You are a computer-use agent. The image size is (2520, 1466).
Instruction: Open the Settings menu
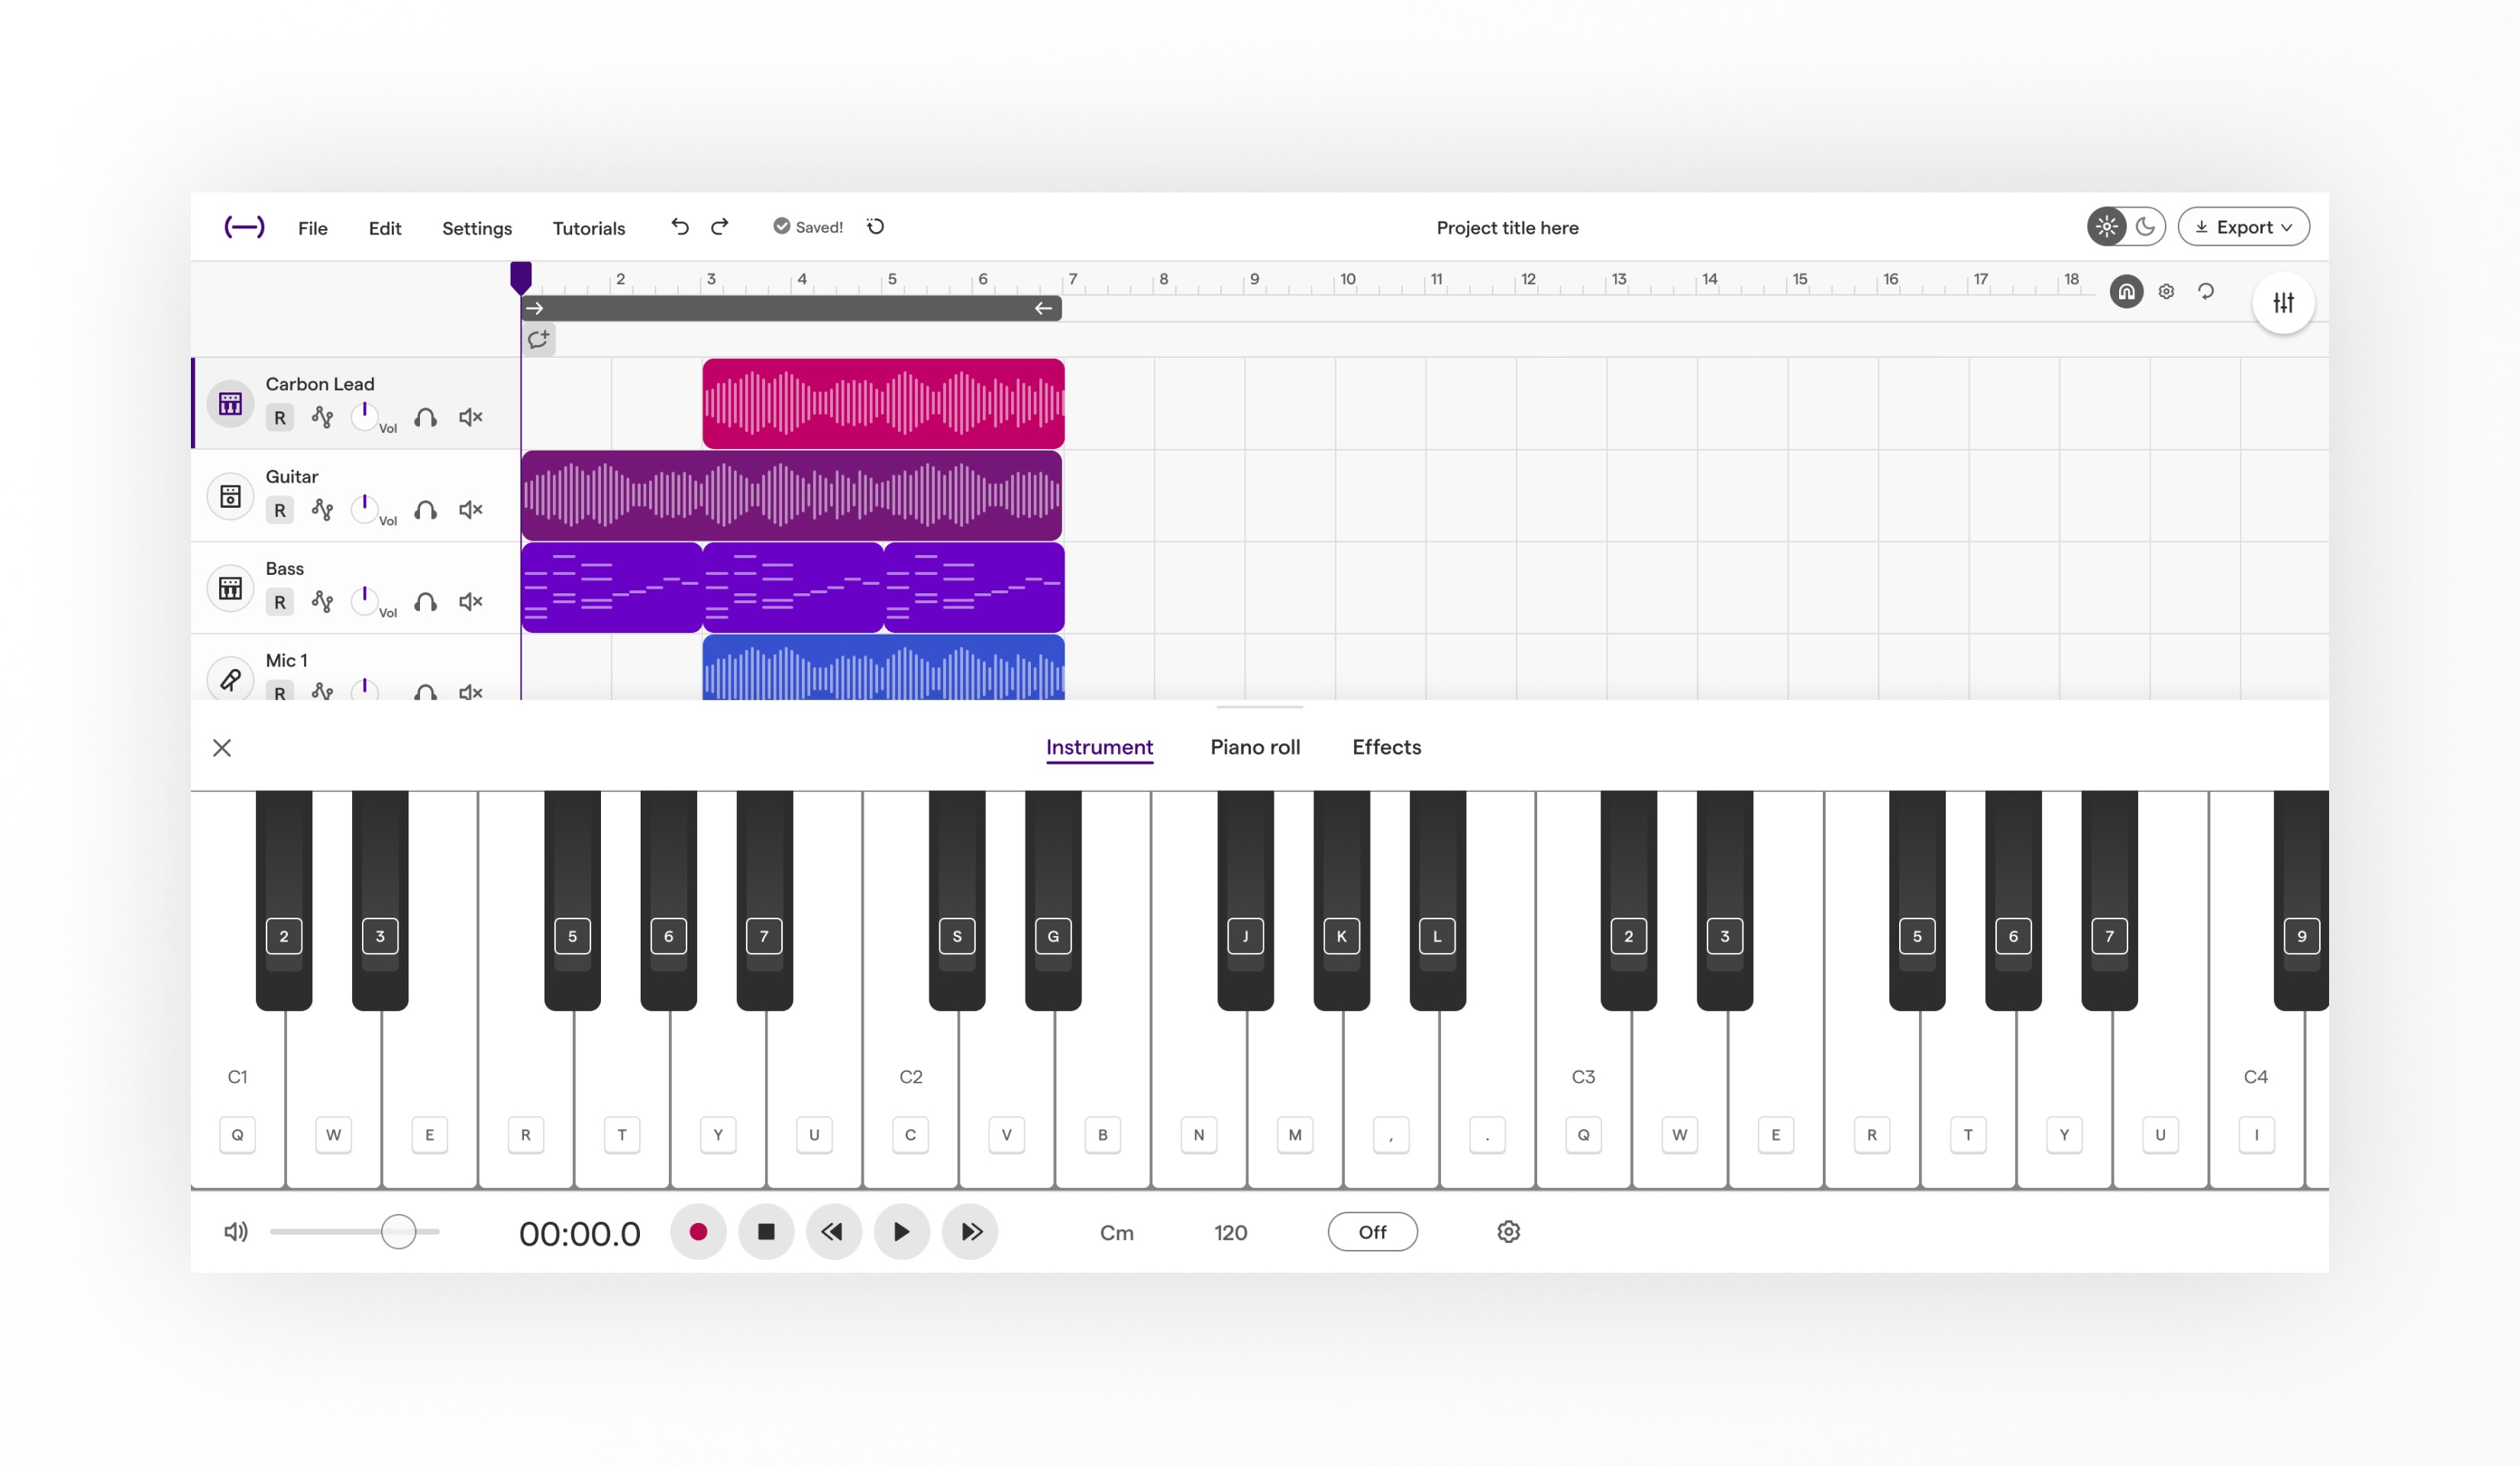pyautogui.click(x=477, y=228)
